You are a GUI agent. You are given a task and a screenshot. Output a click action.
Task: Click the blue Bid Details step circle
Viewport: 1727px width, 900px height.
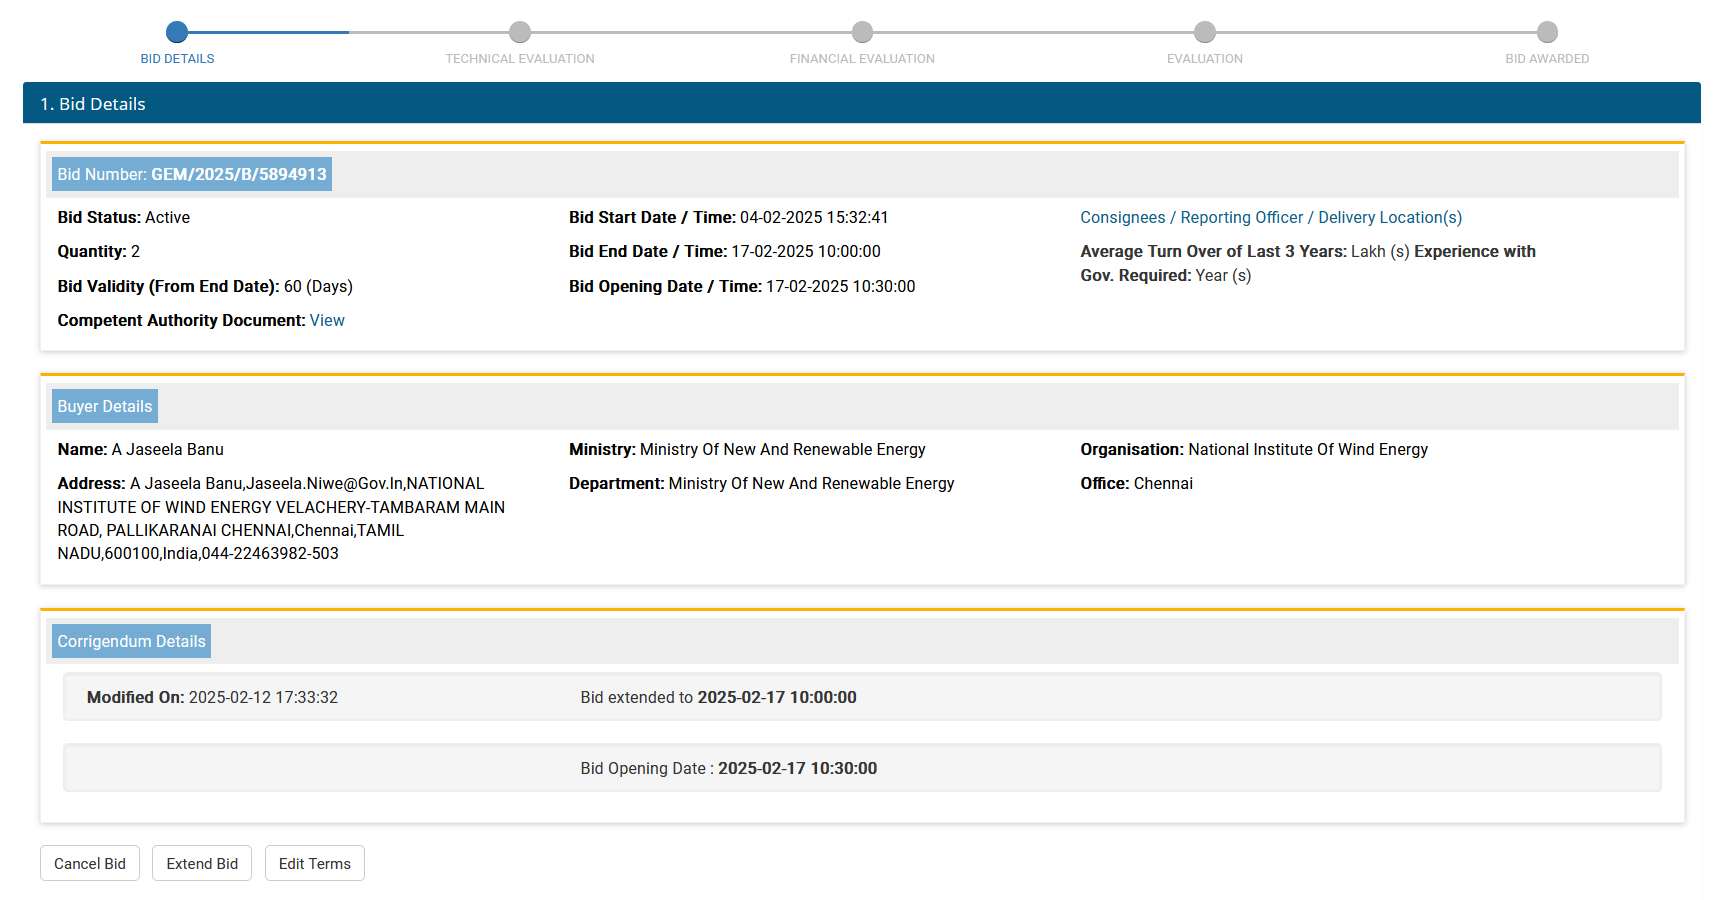(x=177, y=32)
